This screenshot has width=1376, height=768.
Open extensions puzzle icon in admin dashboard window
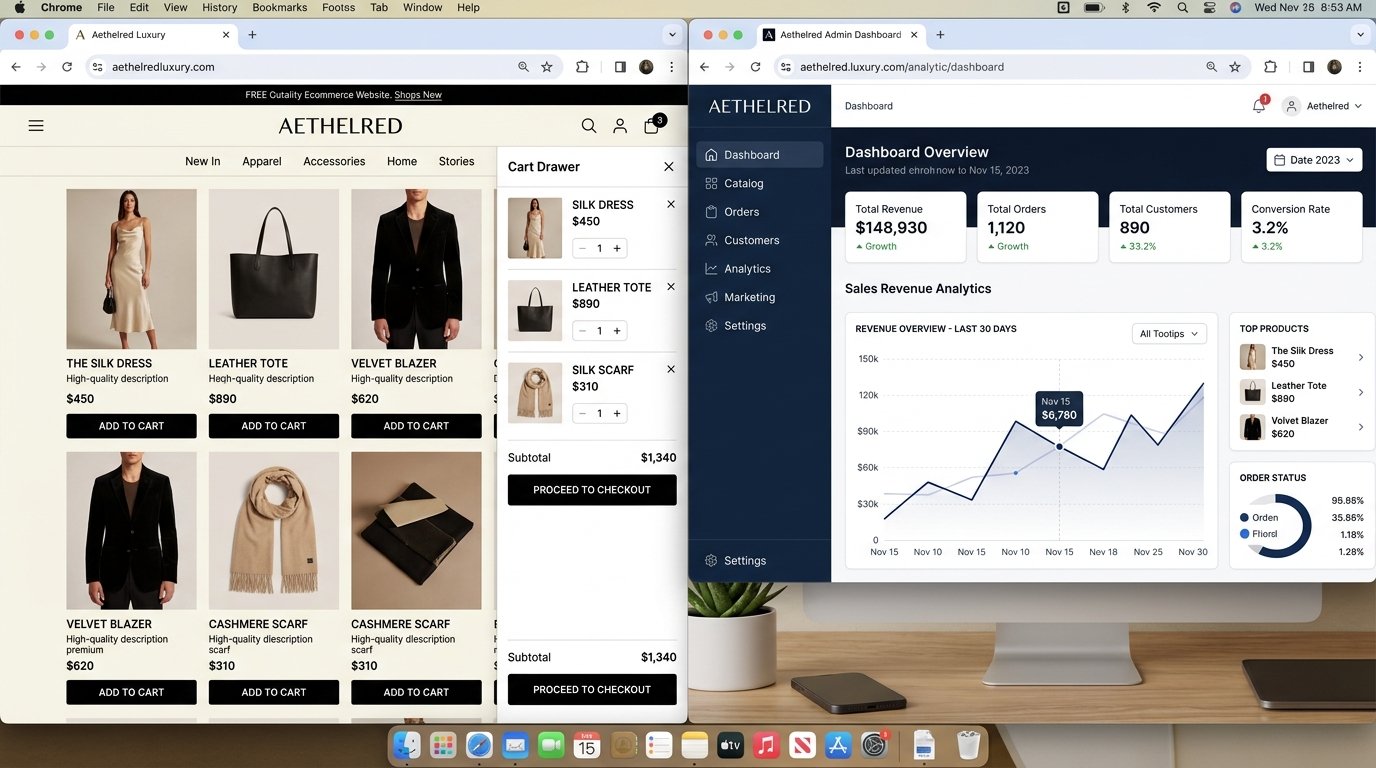point(1270,67)
